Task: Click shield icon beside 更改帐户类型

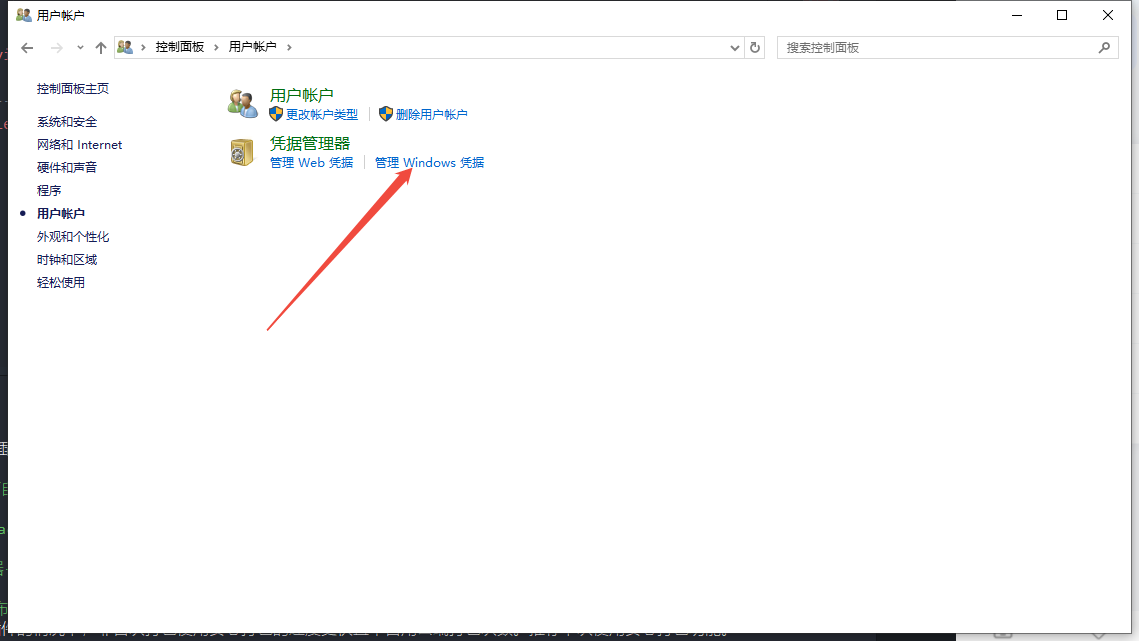Action: [x=275, y=114]
